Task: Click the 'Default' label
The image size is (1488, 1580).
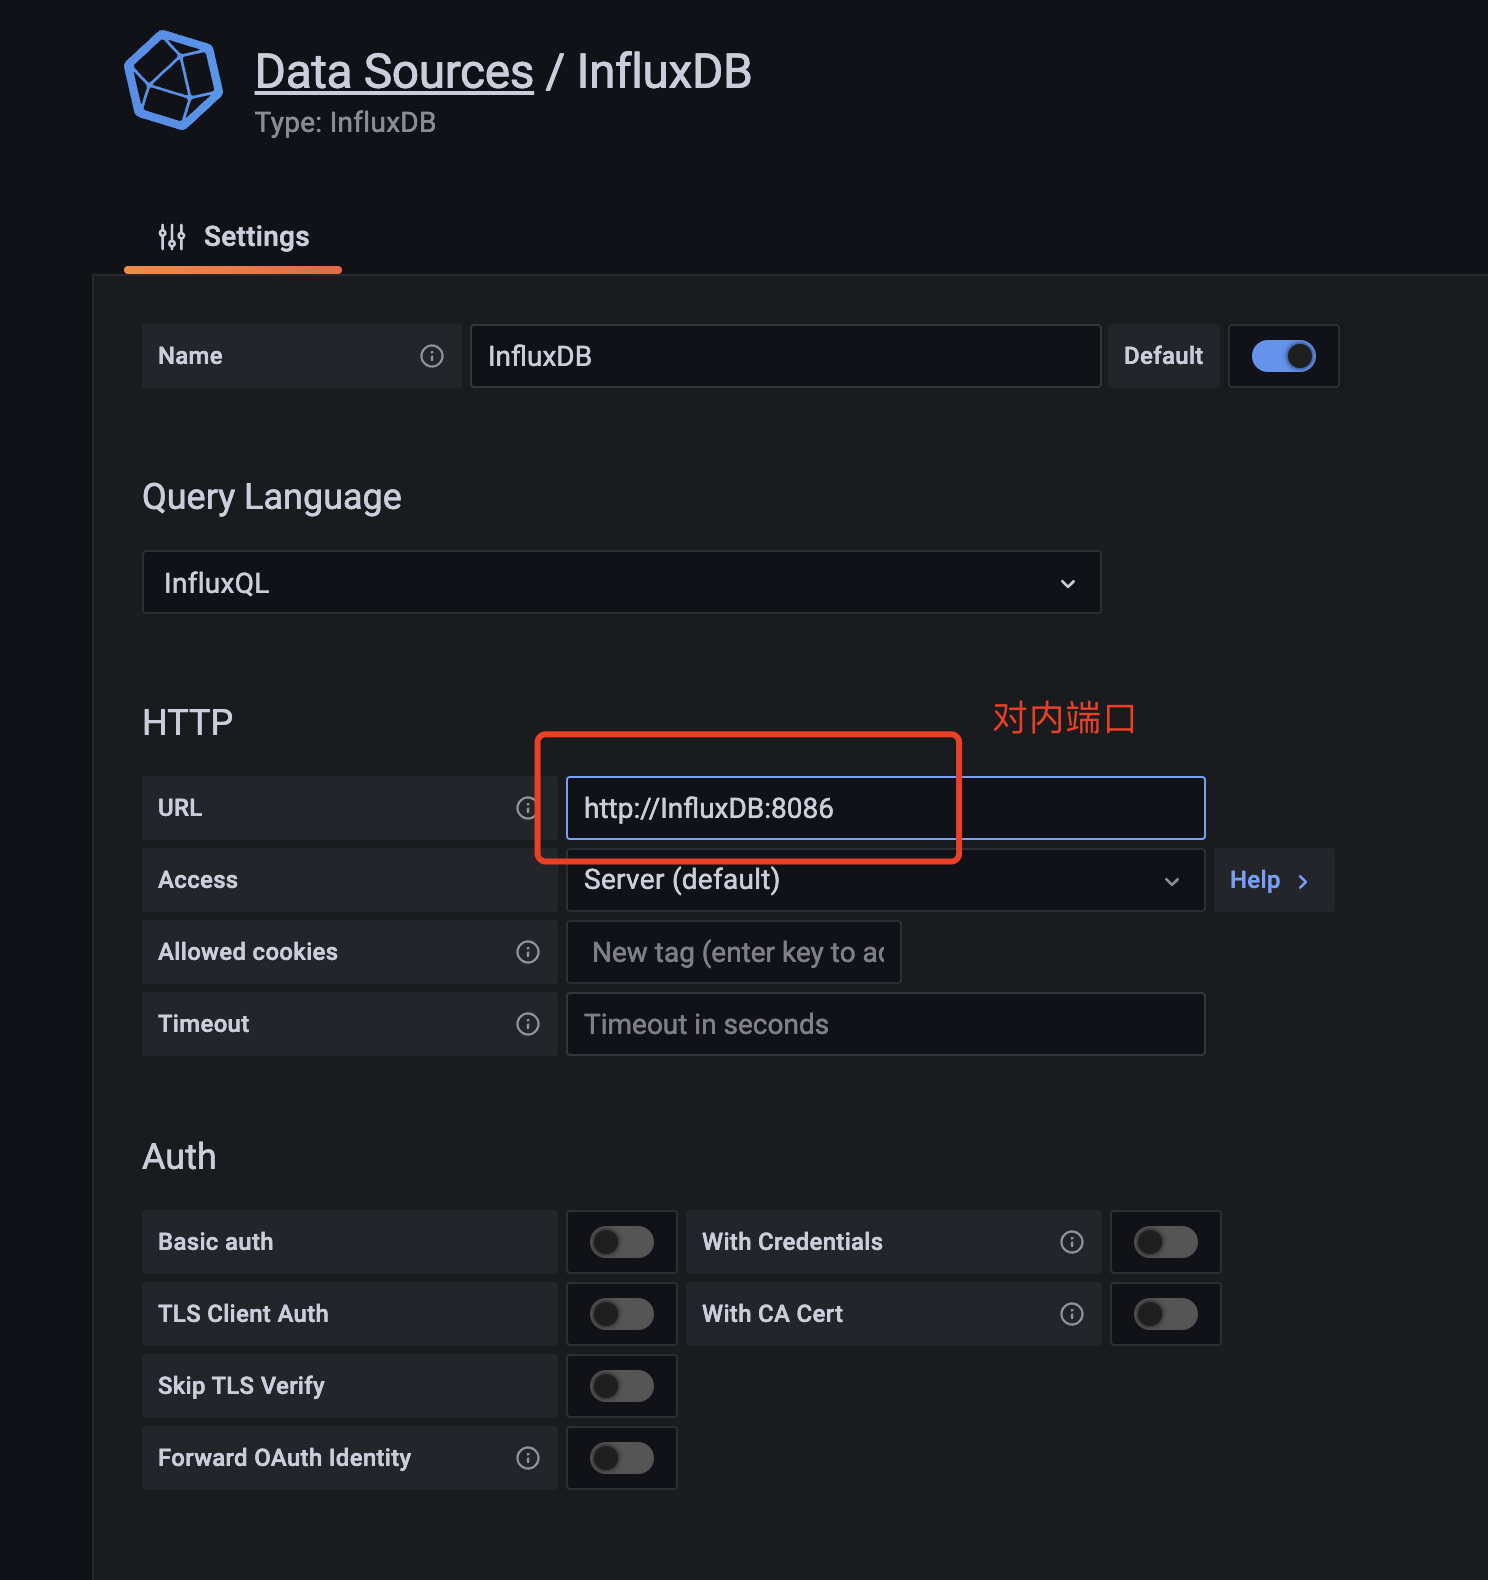Action: tap(1164, 356)
